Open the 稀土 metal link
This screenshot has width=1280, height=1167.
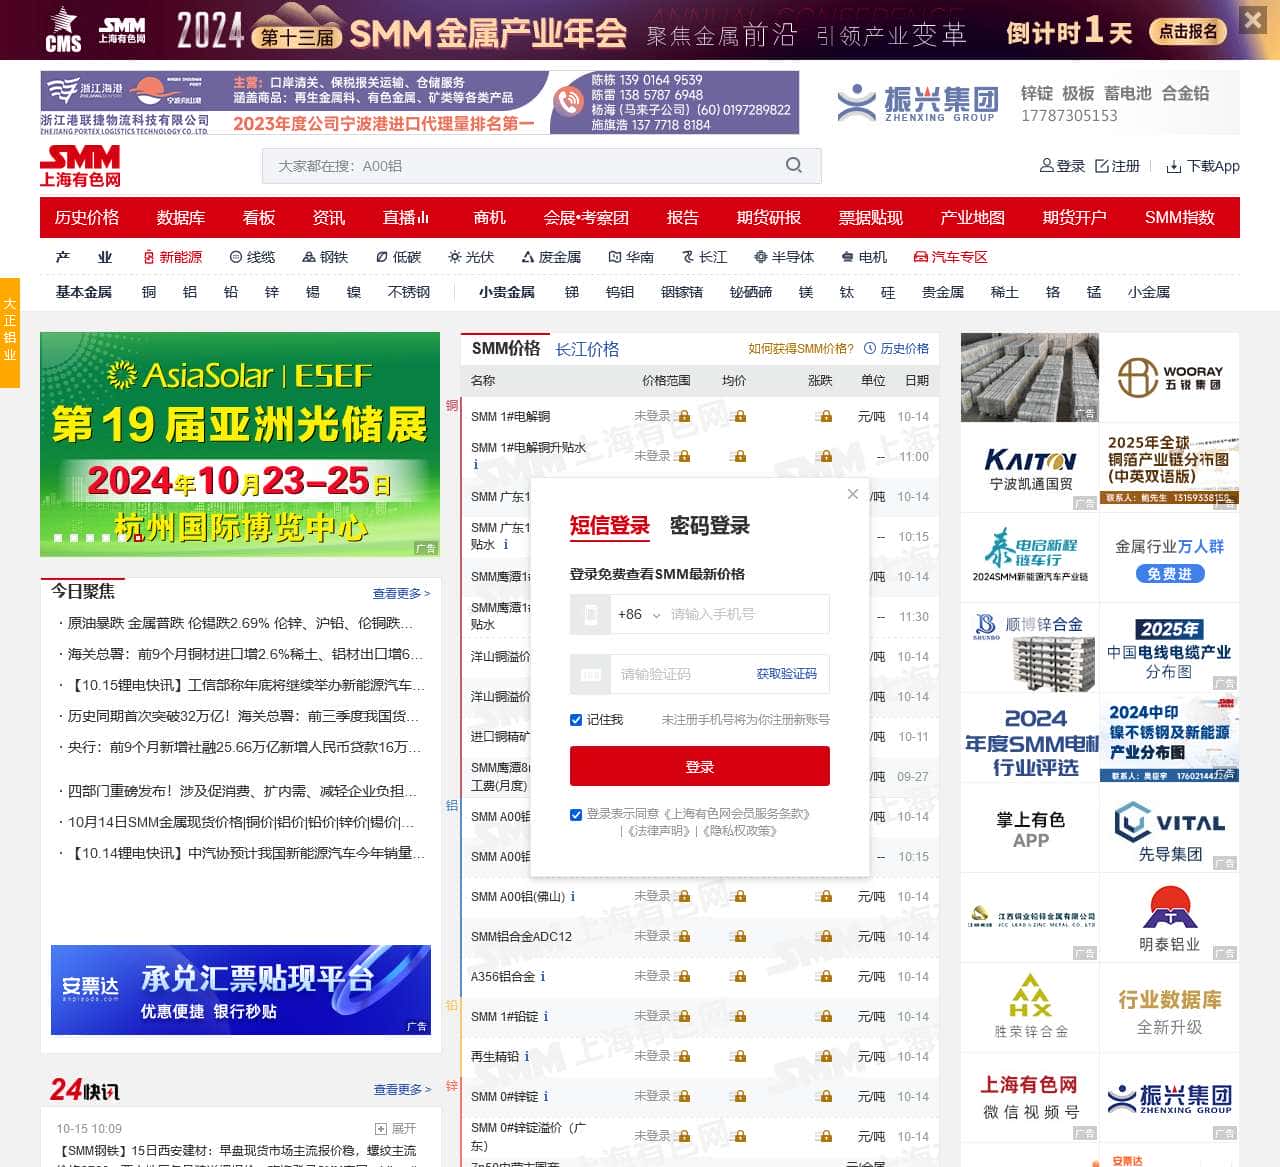point(1004,292)
